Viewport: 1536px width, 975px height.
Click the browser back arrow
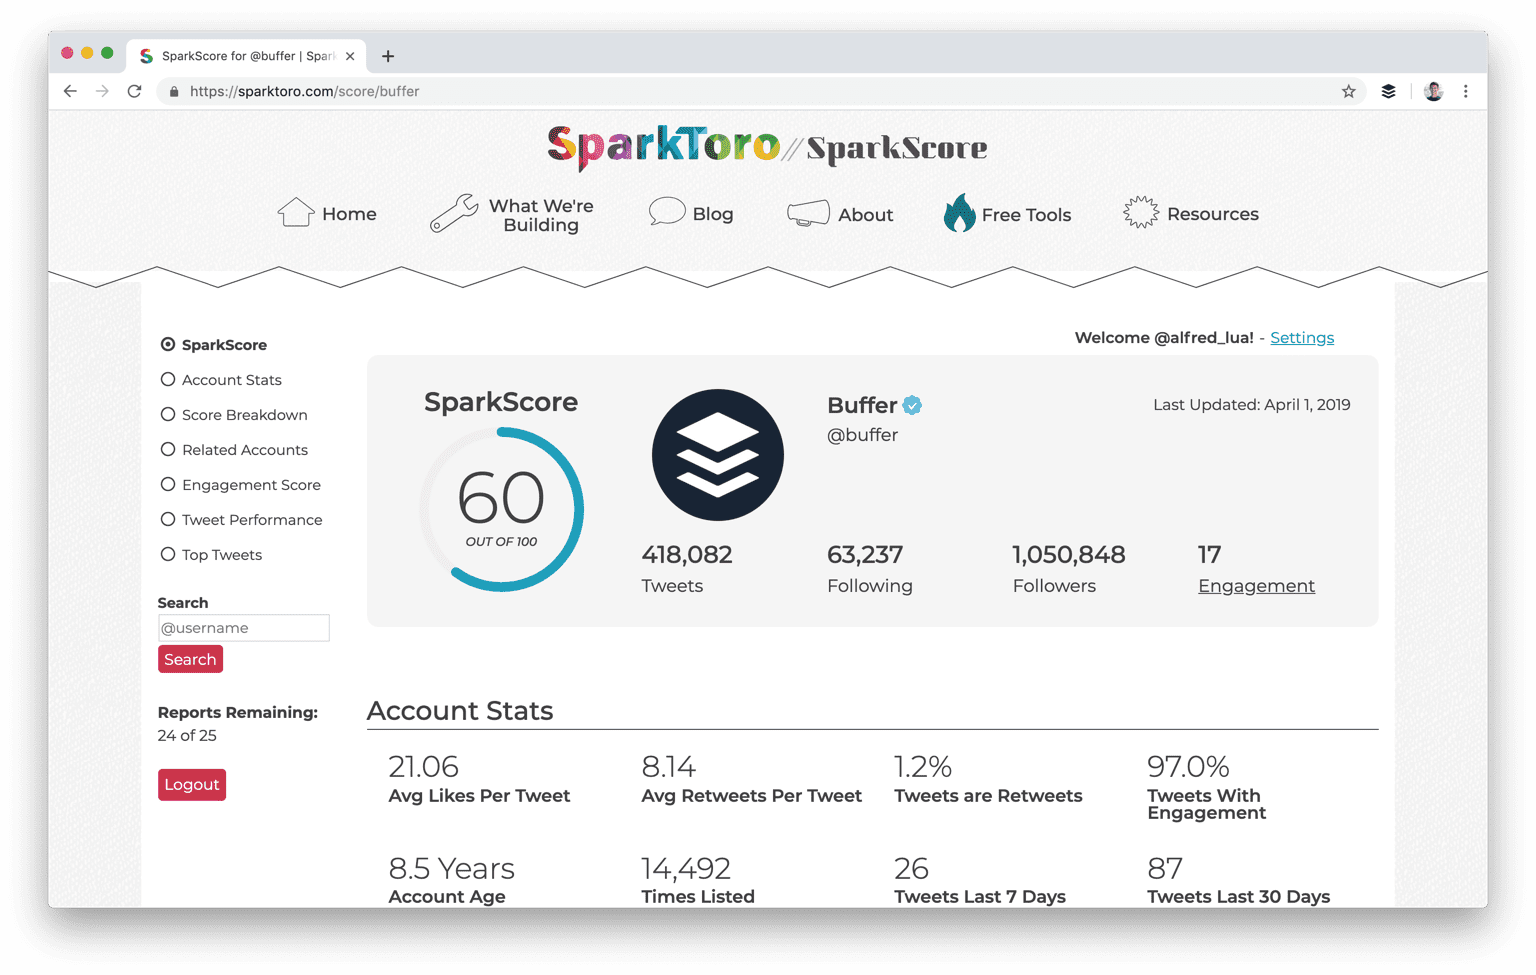tap(70, 91)
